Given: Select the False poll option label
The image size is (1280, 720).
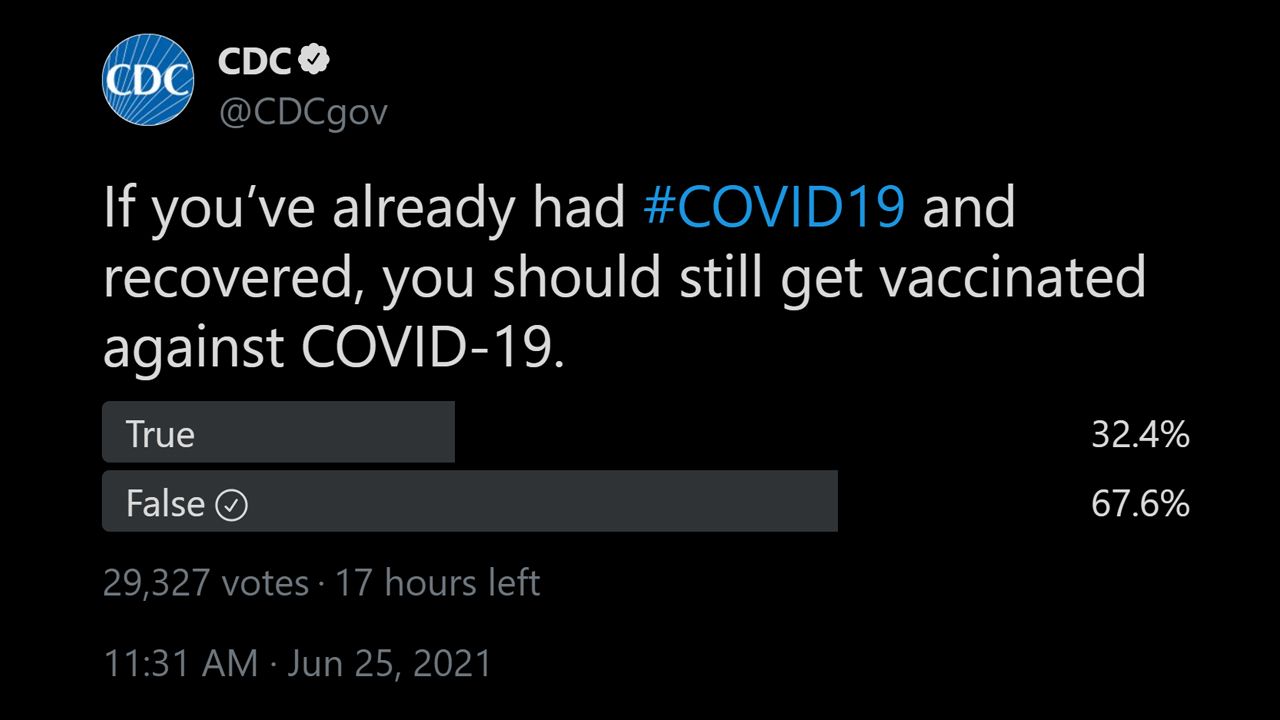Looking at the screenshot, I should (x=165, y=503).
